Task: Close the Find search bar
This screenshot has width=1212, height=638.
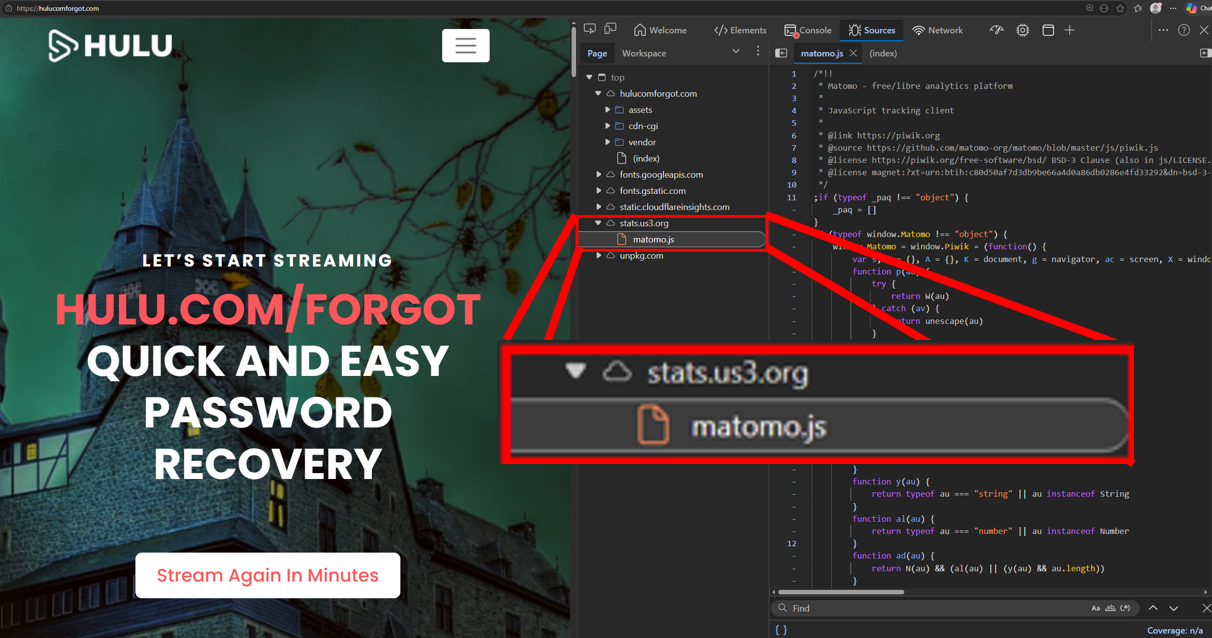Action: pyautogui.click(x=1206, y=608)
